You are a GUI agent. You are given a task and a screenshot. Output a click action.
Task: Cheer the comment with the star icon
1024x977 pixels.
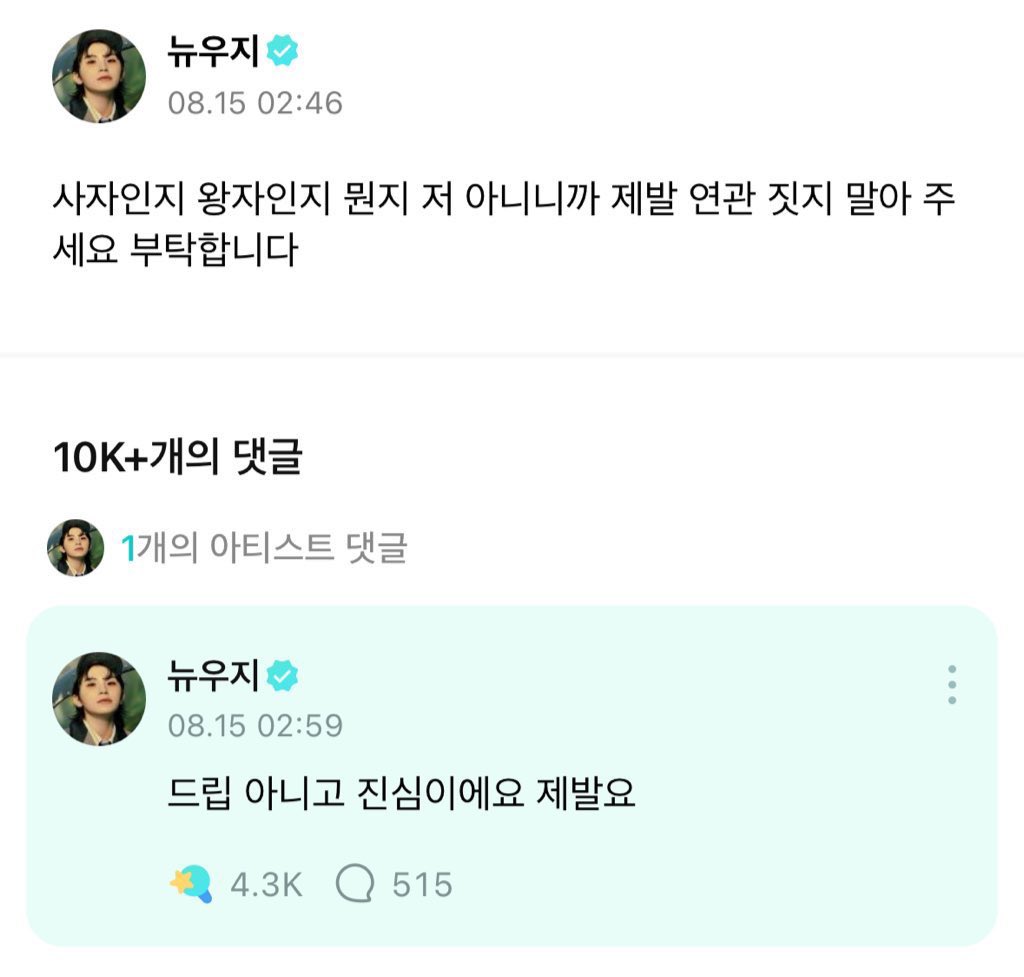tap(191, 883)
